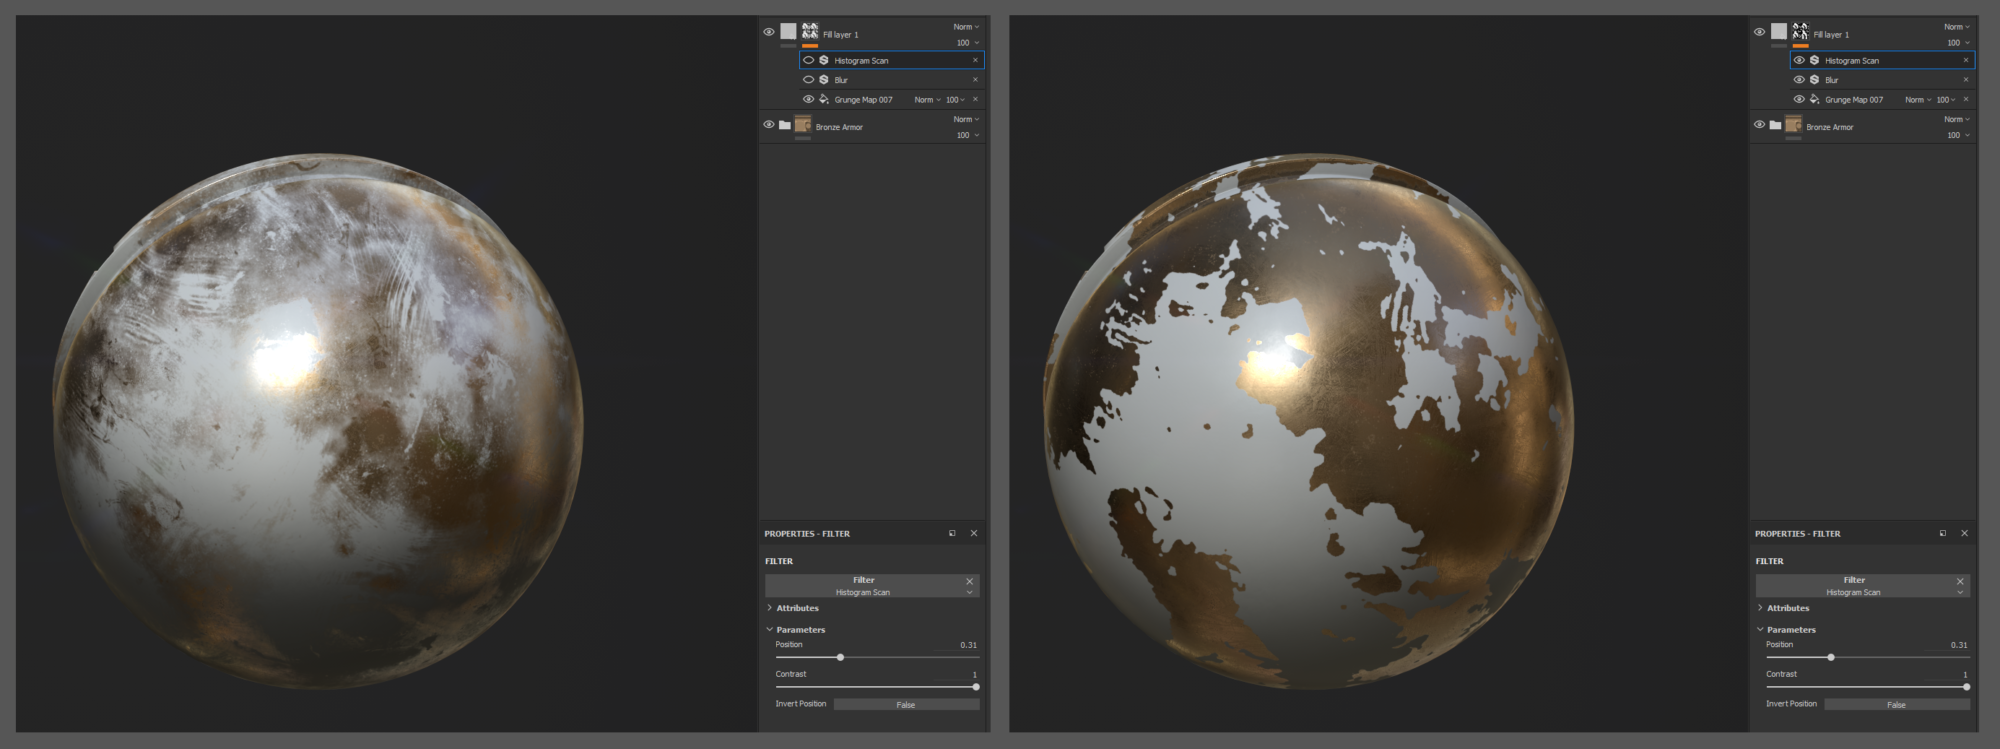Clear the Histogram Scan filter slot, left Properties
The height and width of the screenshot is (749, 2000).
coord(969,581)
